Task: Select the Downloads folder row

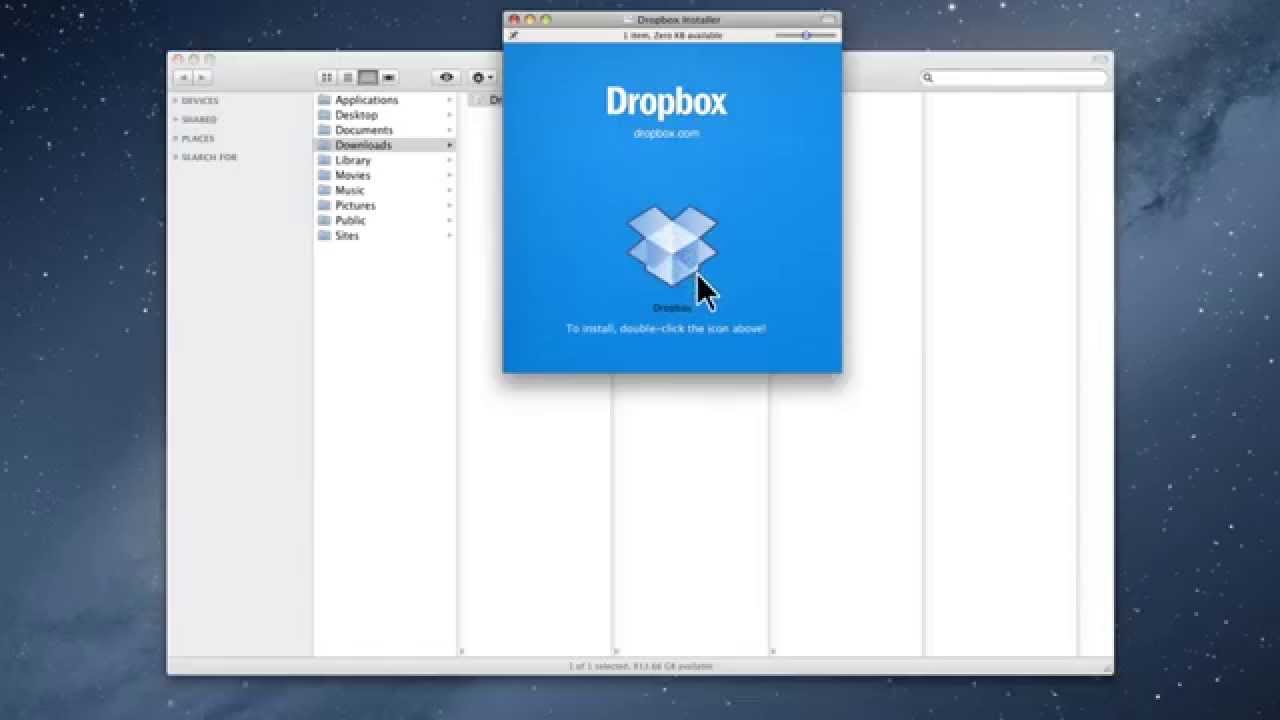Action: point(385,145)
